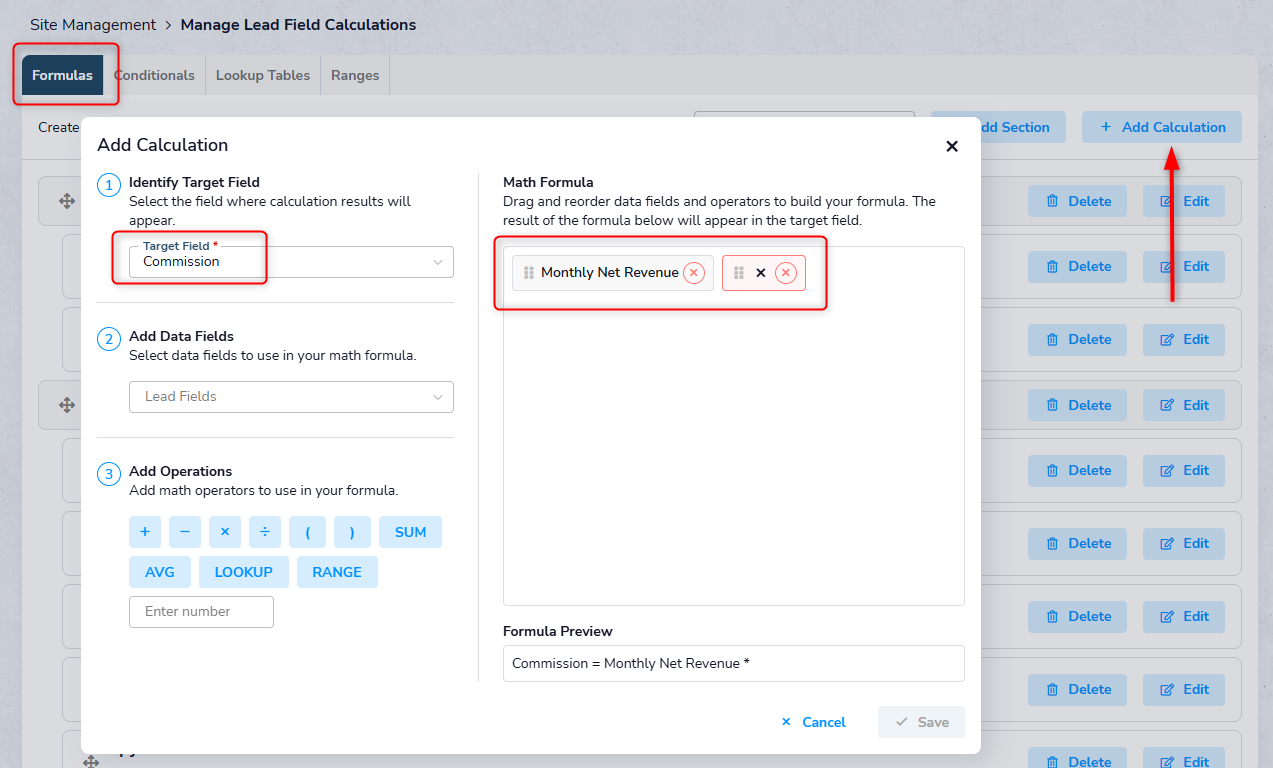Add the division operator
1273x768 pixels.
click(x=265, y=532)
